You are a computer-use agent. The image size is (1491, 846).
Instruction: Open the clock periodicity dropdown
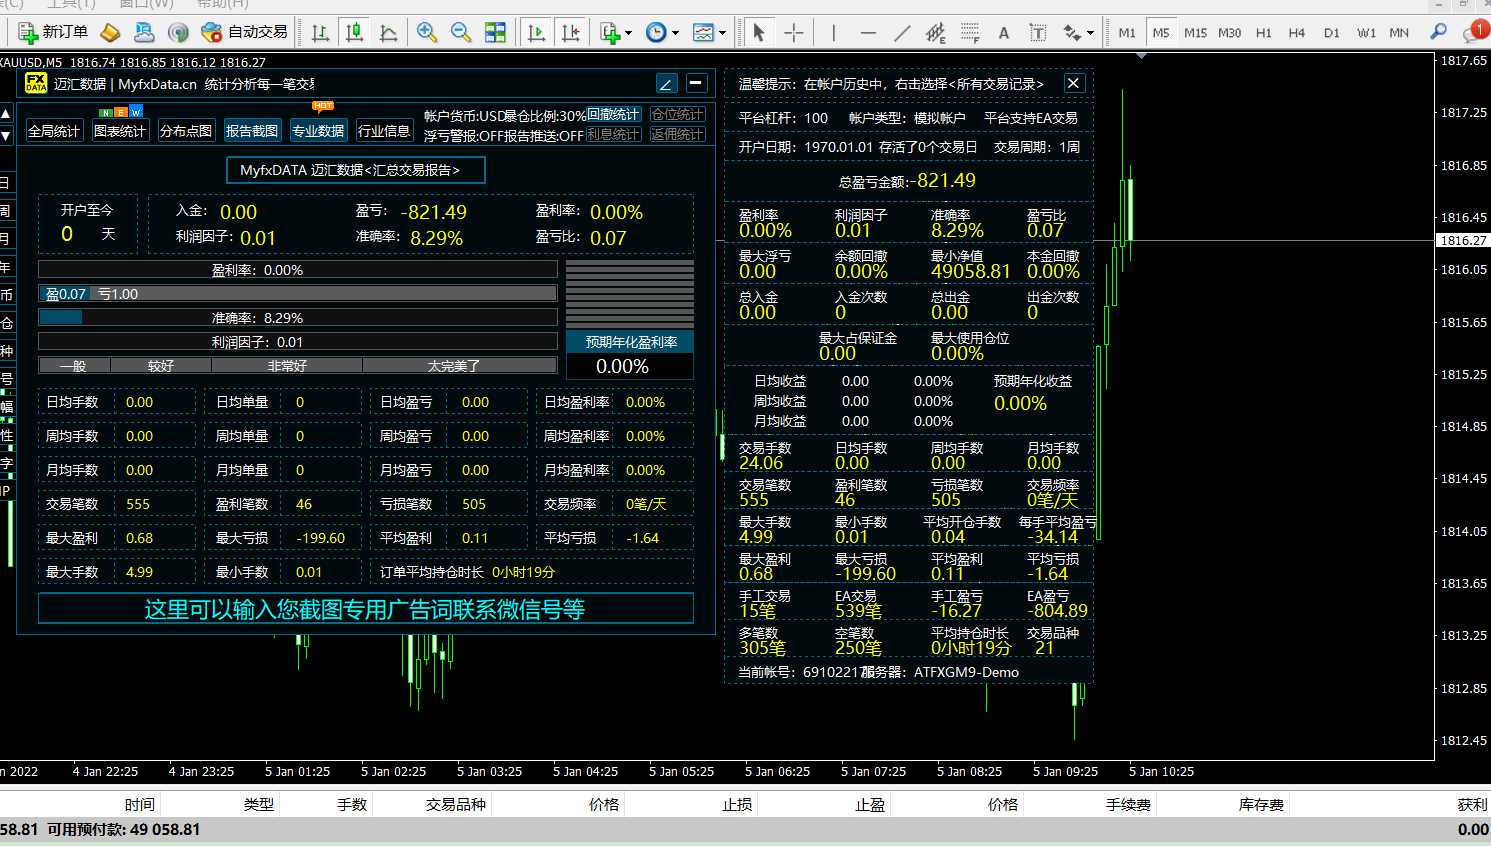(x=661, y=33)
